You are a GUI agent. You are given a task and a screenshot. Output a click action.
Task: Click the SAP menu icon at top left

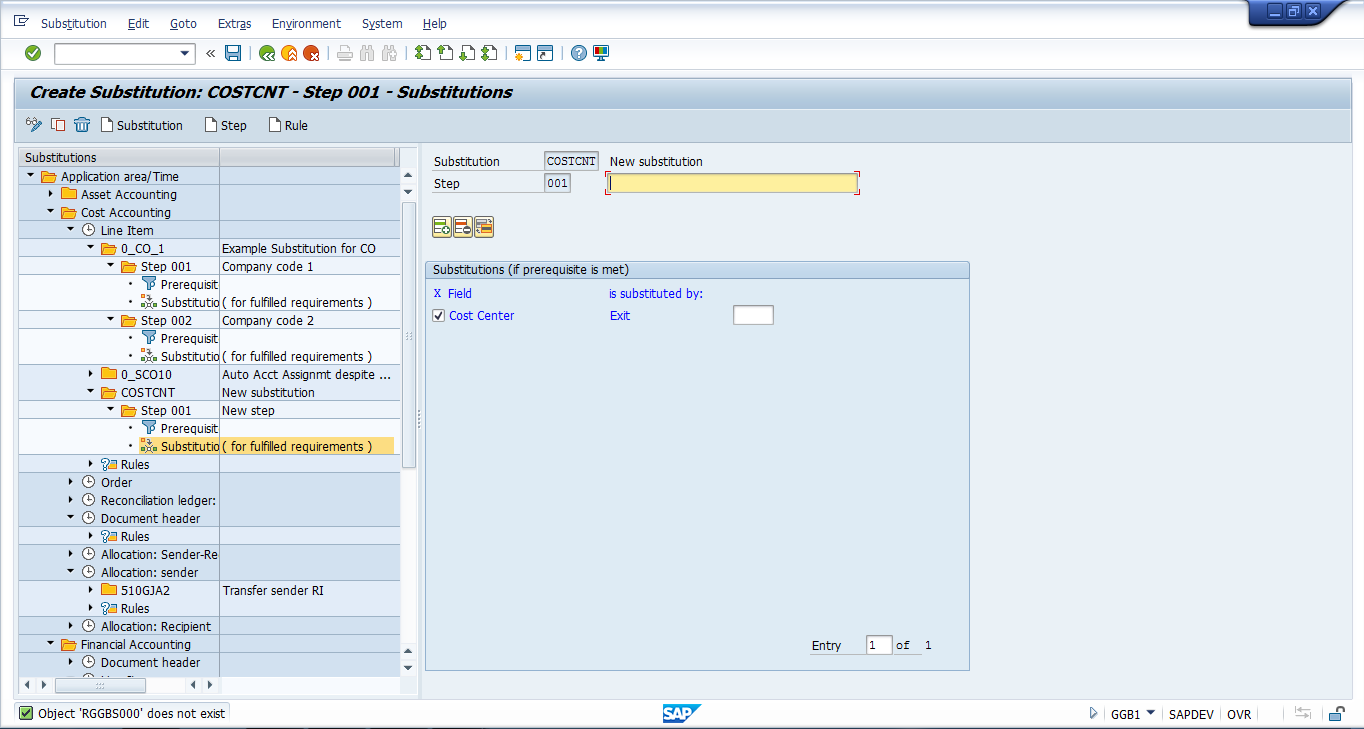point(21,21)
